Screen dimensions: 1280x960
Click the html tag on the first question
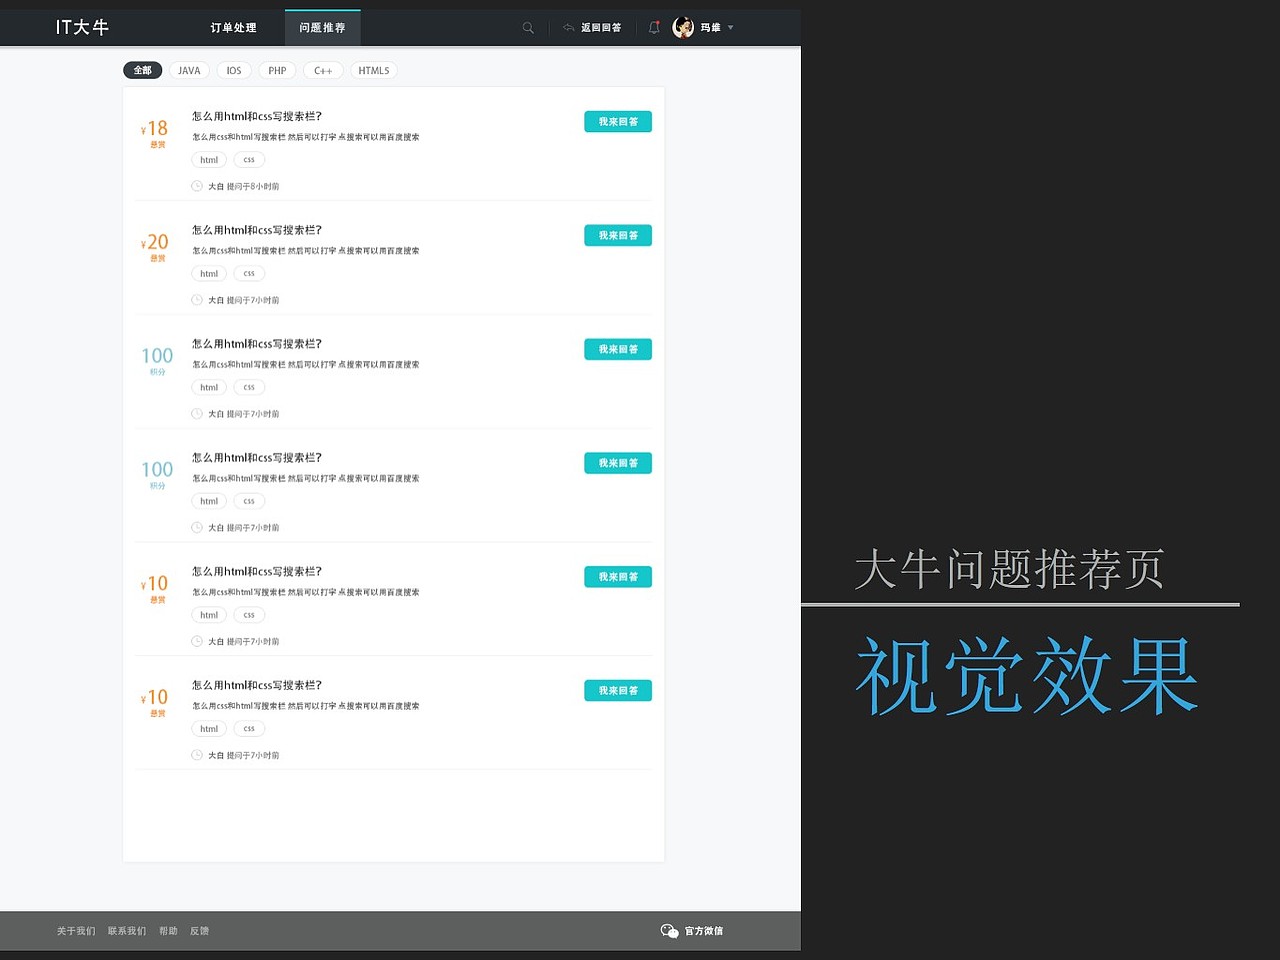[x=208, y=159]
